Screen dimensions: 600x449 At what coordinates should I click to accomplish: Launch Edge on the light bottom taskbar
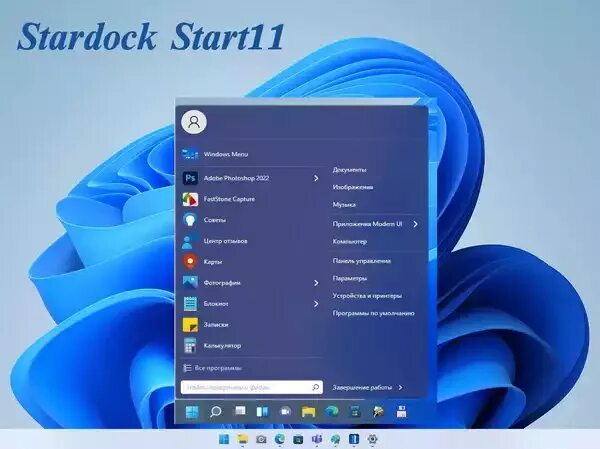(280, 439)
